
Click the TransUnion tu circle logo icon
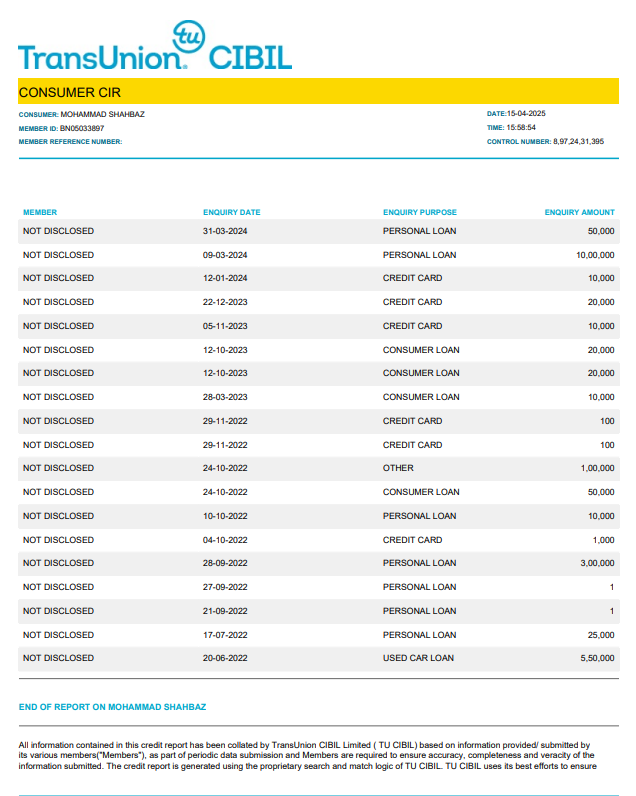coord(189,37)
